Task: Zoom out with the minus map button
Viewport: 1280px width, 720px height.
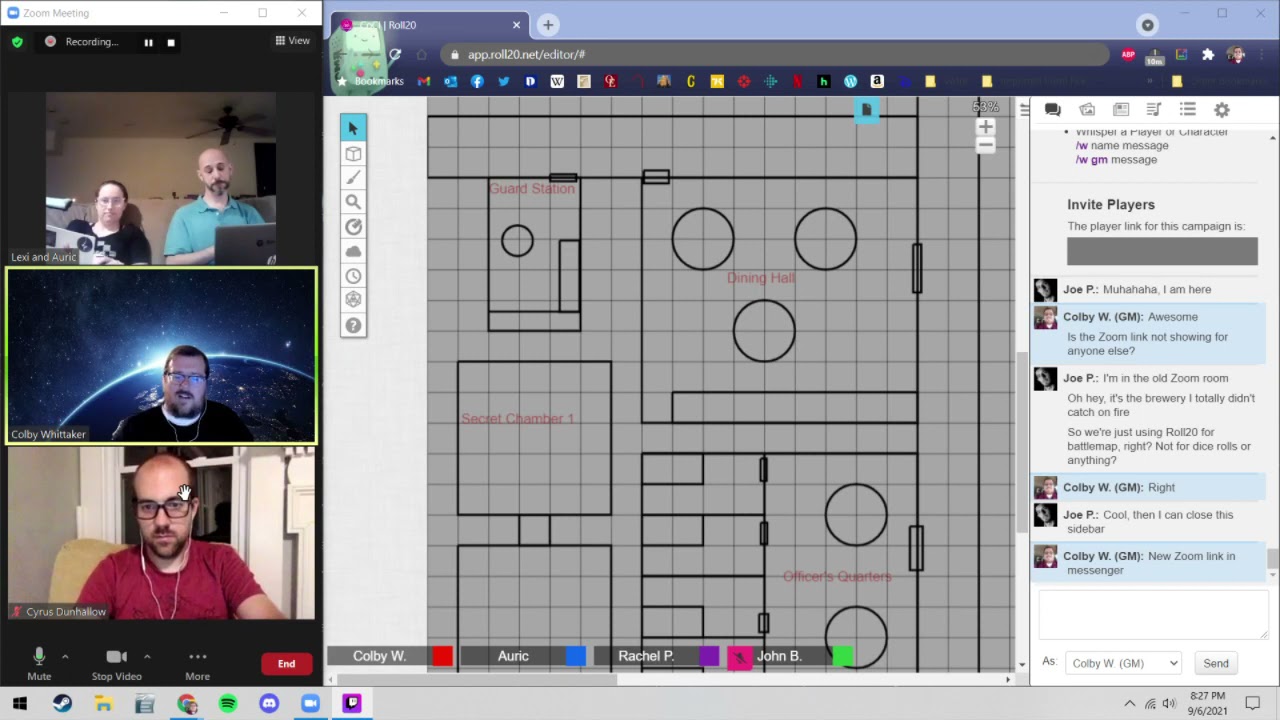Action: click(x=985, y=146)
